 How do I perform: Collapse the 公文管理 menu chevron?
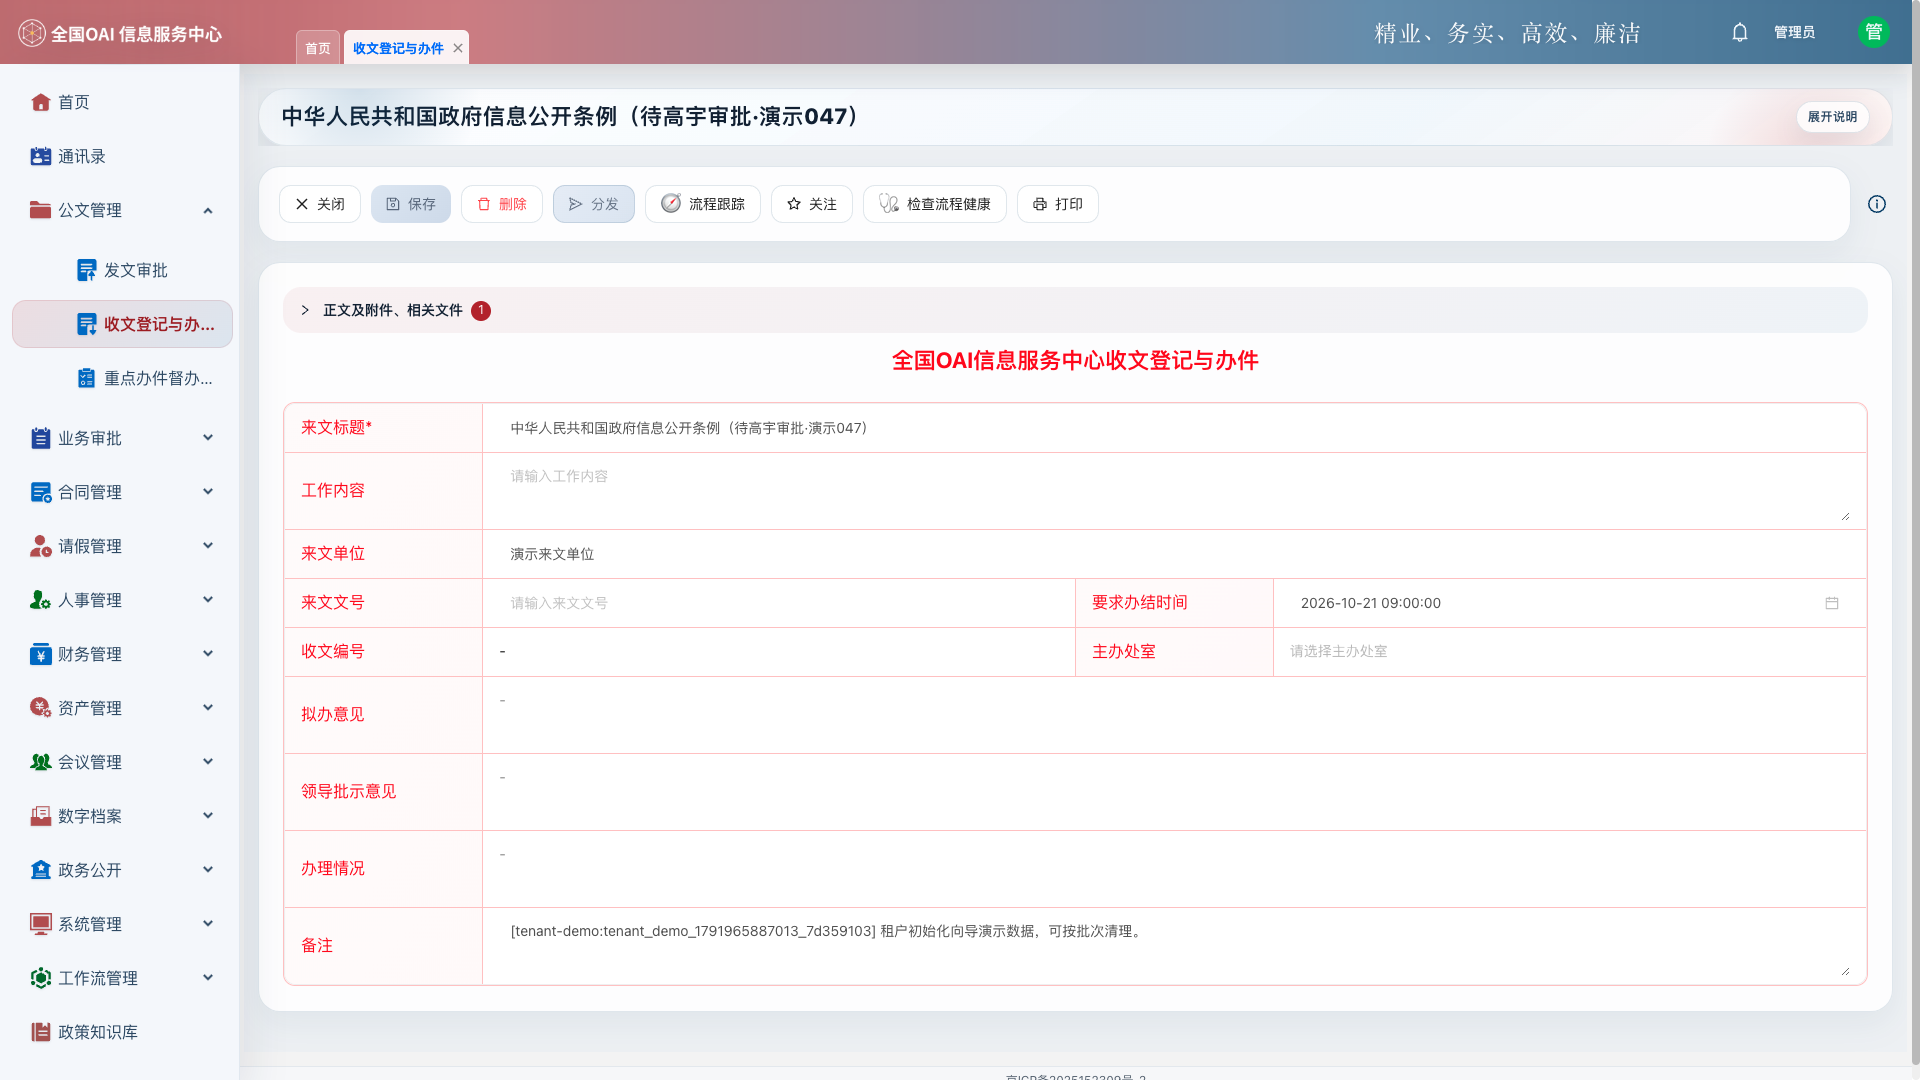coord(208,210)
